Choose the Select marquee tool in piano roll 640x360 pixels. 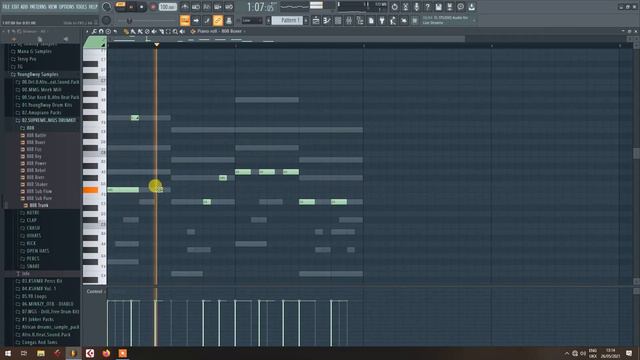click(168, 31)
